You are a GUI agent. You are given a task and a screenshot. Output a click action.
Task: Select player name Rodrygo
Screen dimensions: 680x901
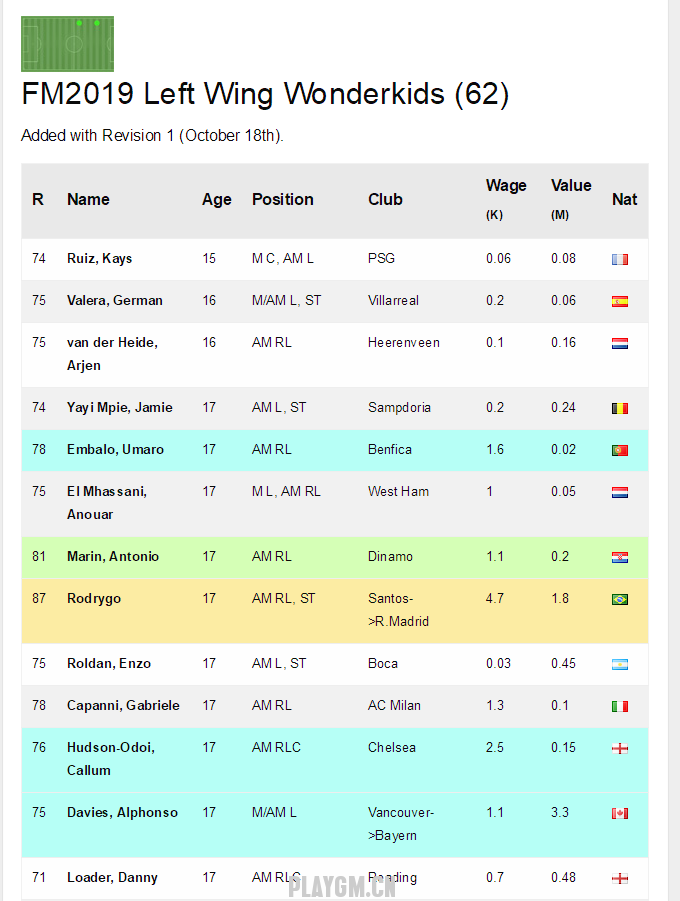pyautogui.click(x=95, y=598)
